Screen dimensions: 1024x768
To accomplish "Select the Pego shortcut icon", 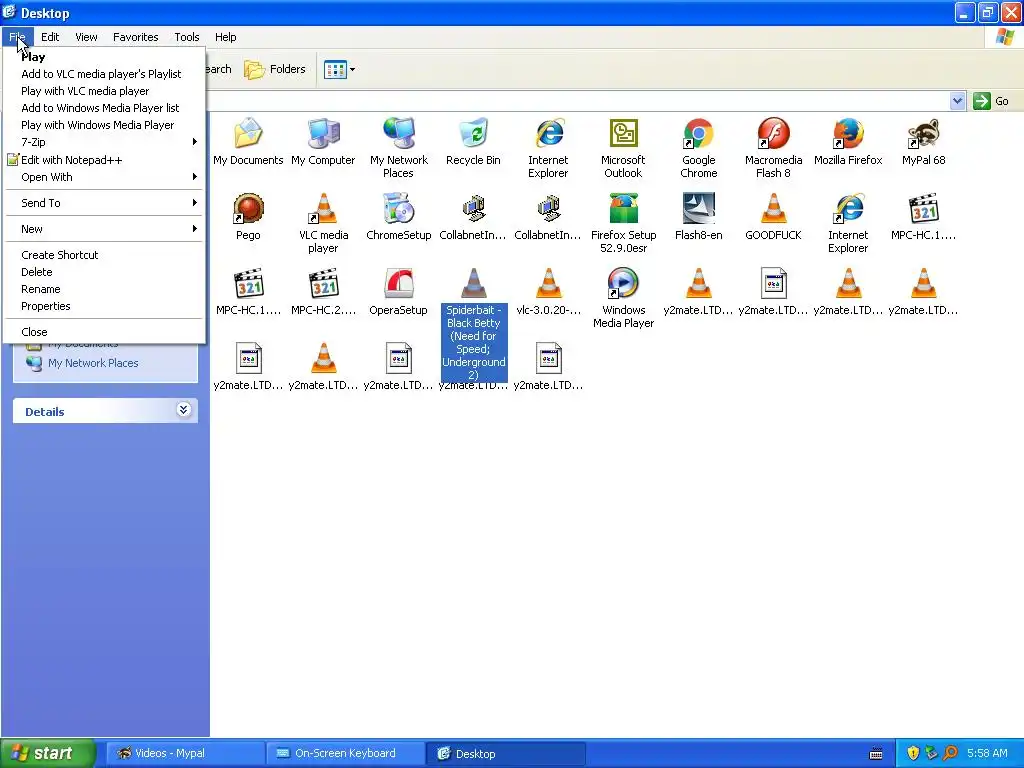I will [x=248, y=217].
